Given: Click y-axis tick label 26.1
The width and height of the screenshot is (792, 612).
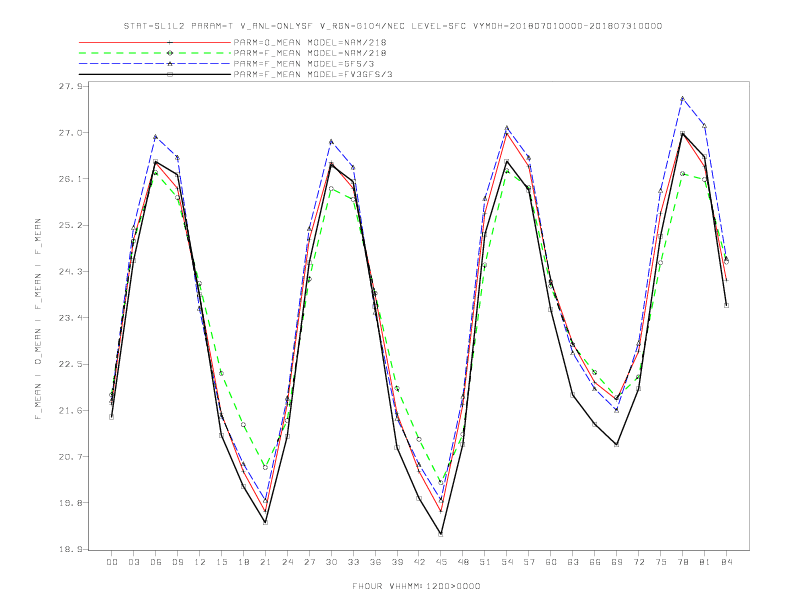Looking at the screenshot, I should click(71, 179).
